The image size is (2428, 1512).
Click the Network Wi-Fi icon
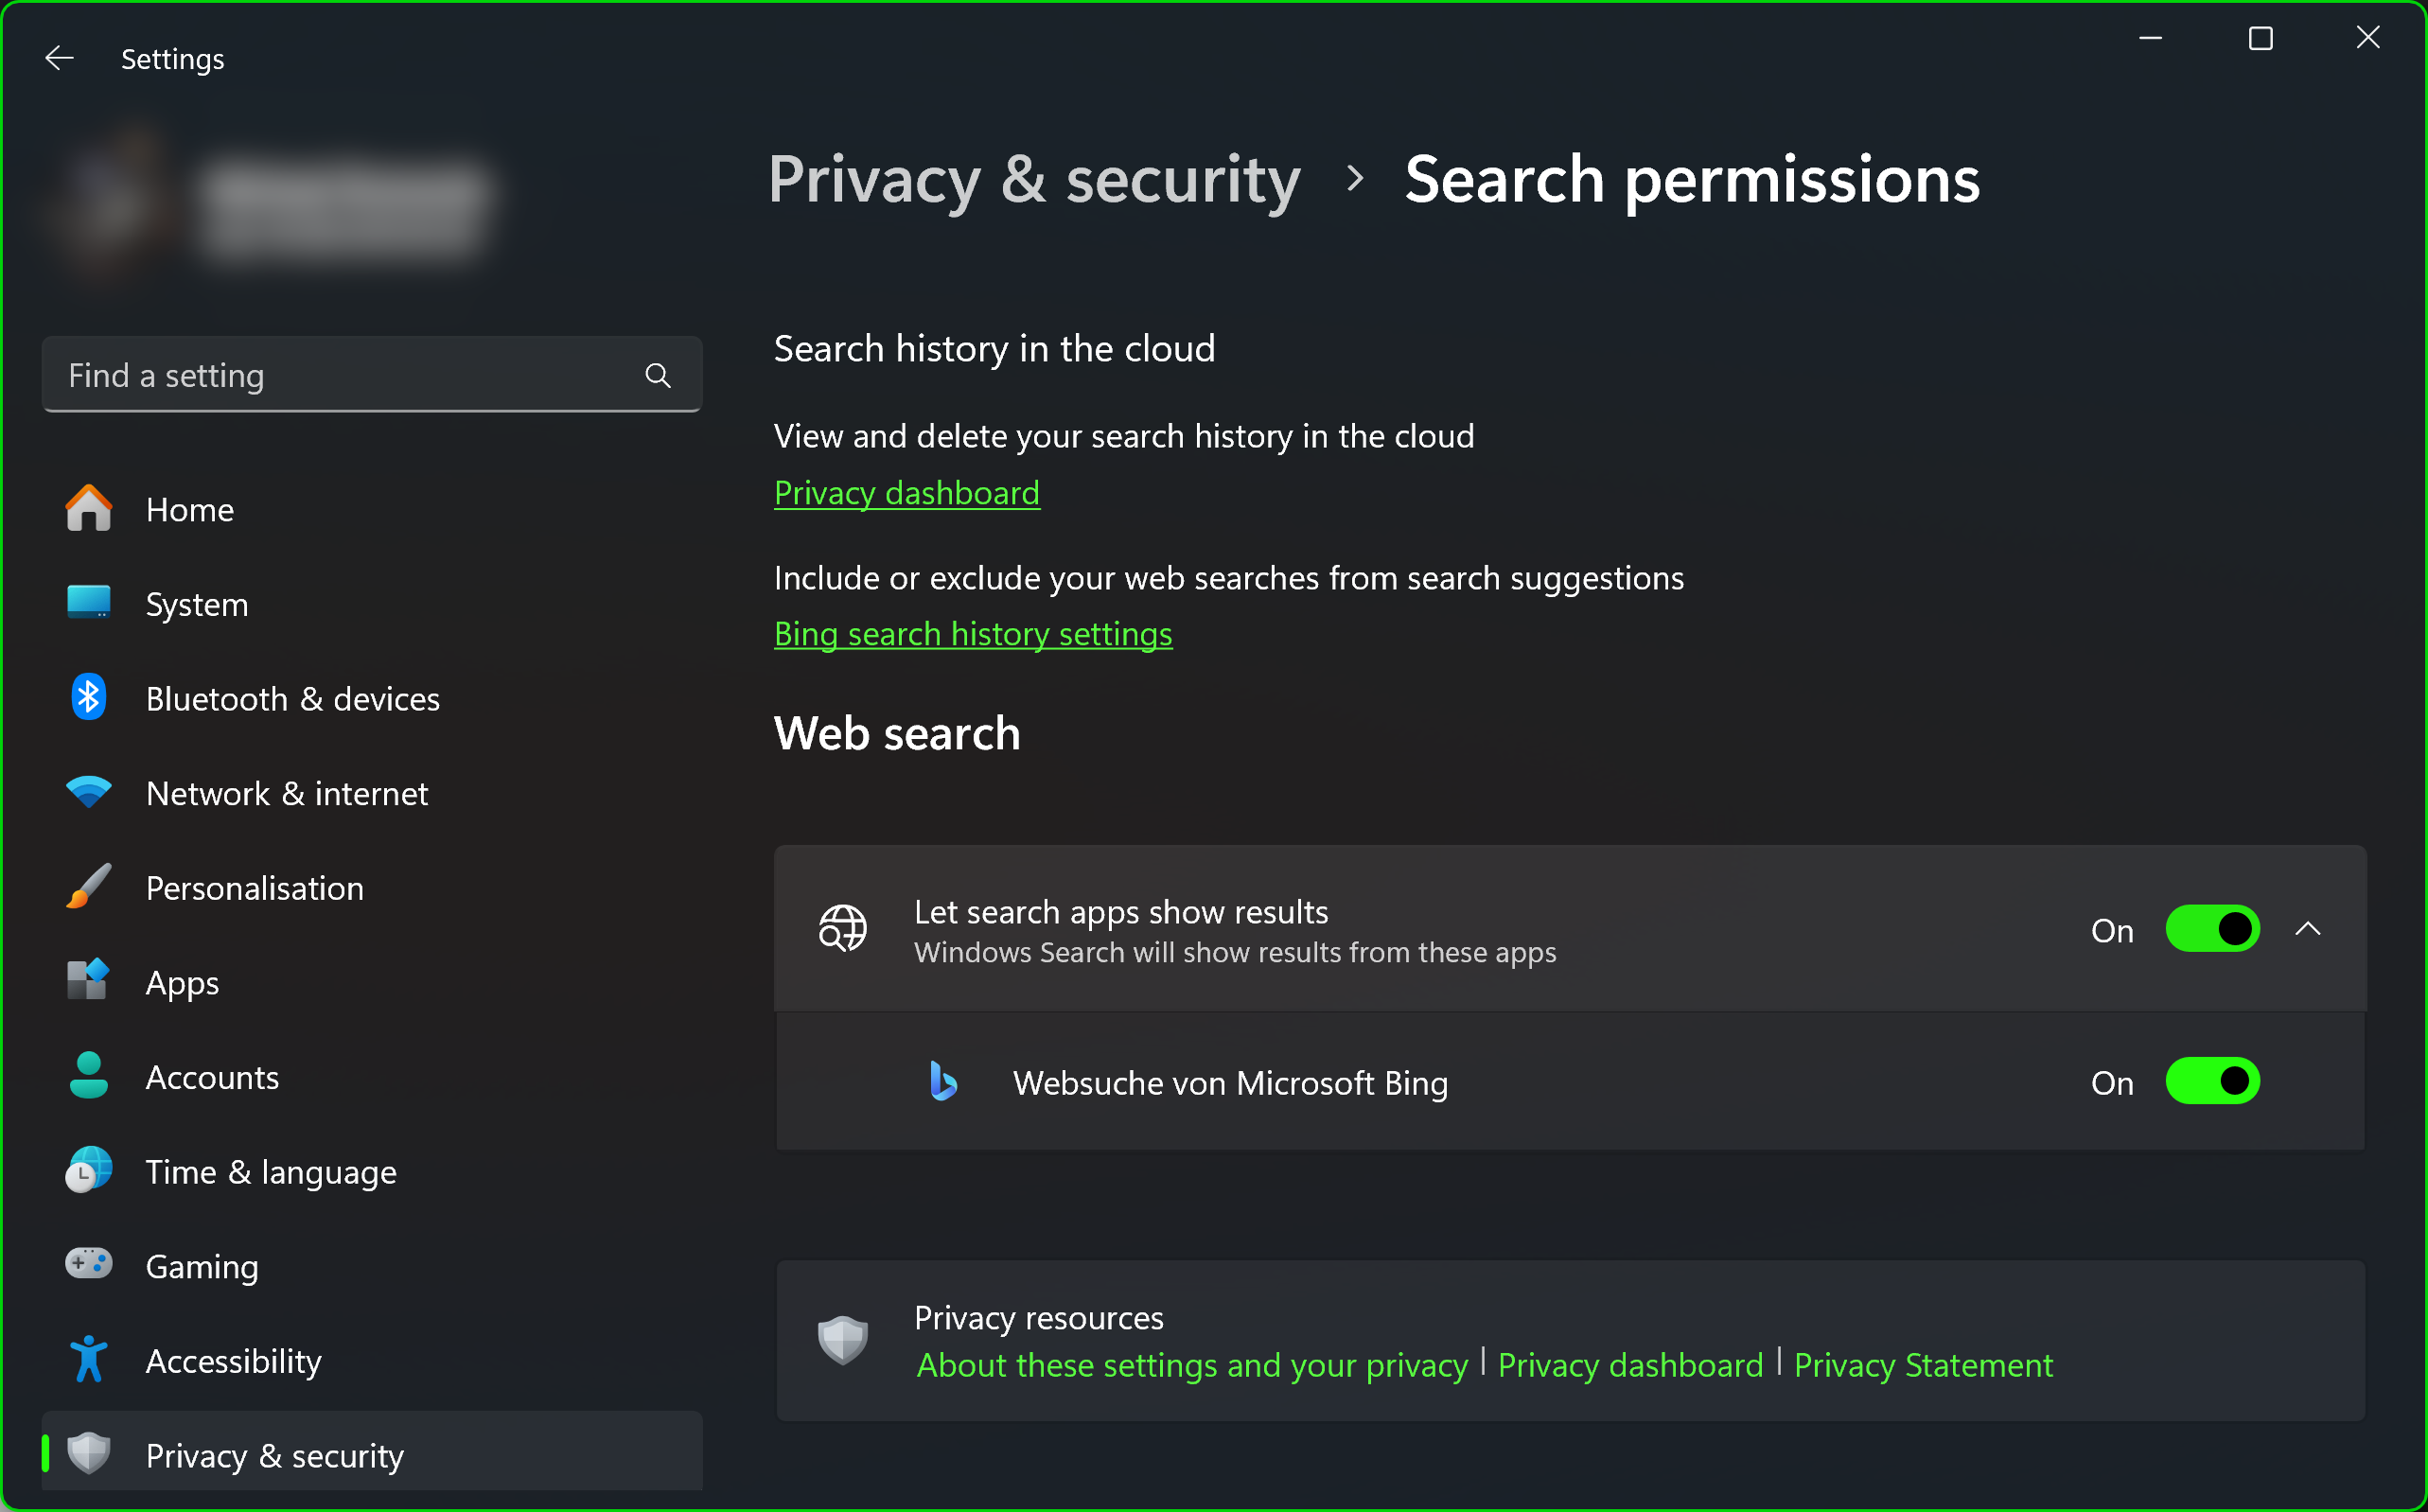pyautogui.click(x=89, y=792)
